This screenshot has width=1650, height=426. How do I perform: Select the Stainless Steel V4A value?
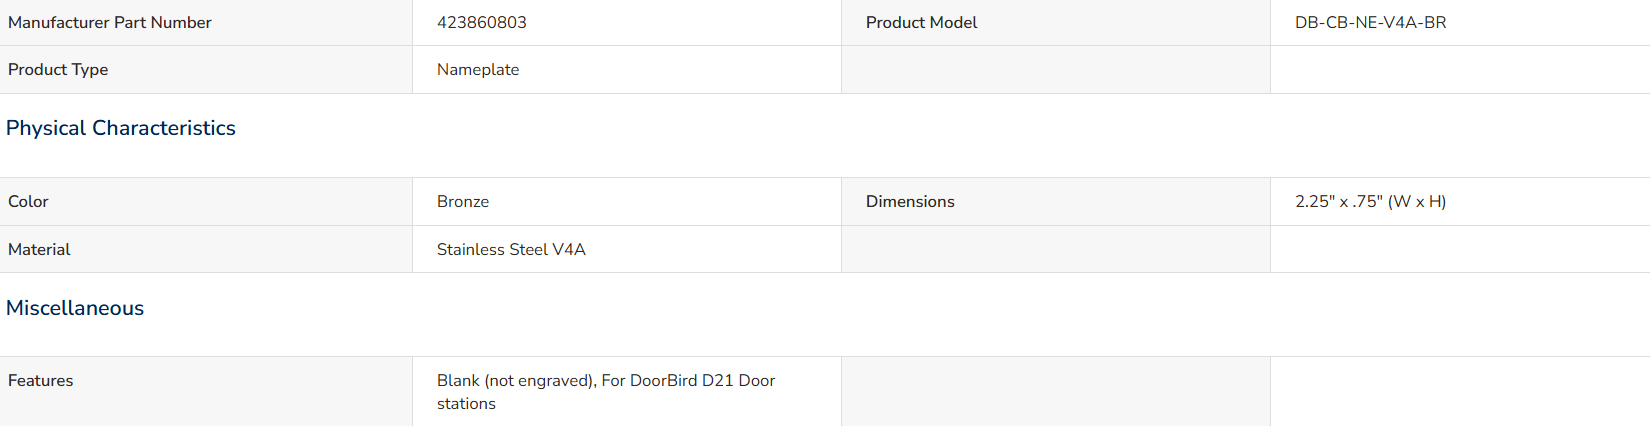tap(511, 249)
